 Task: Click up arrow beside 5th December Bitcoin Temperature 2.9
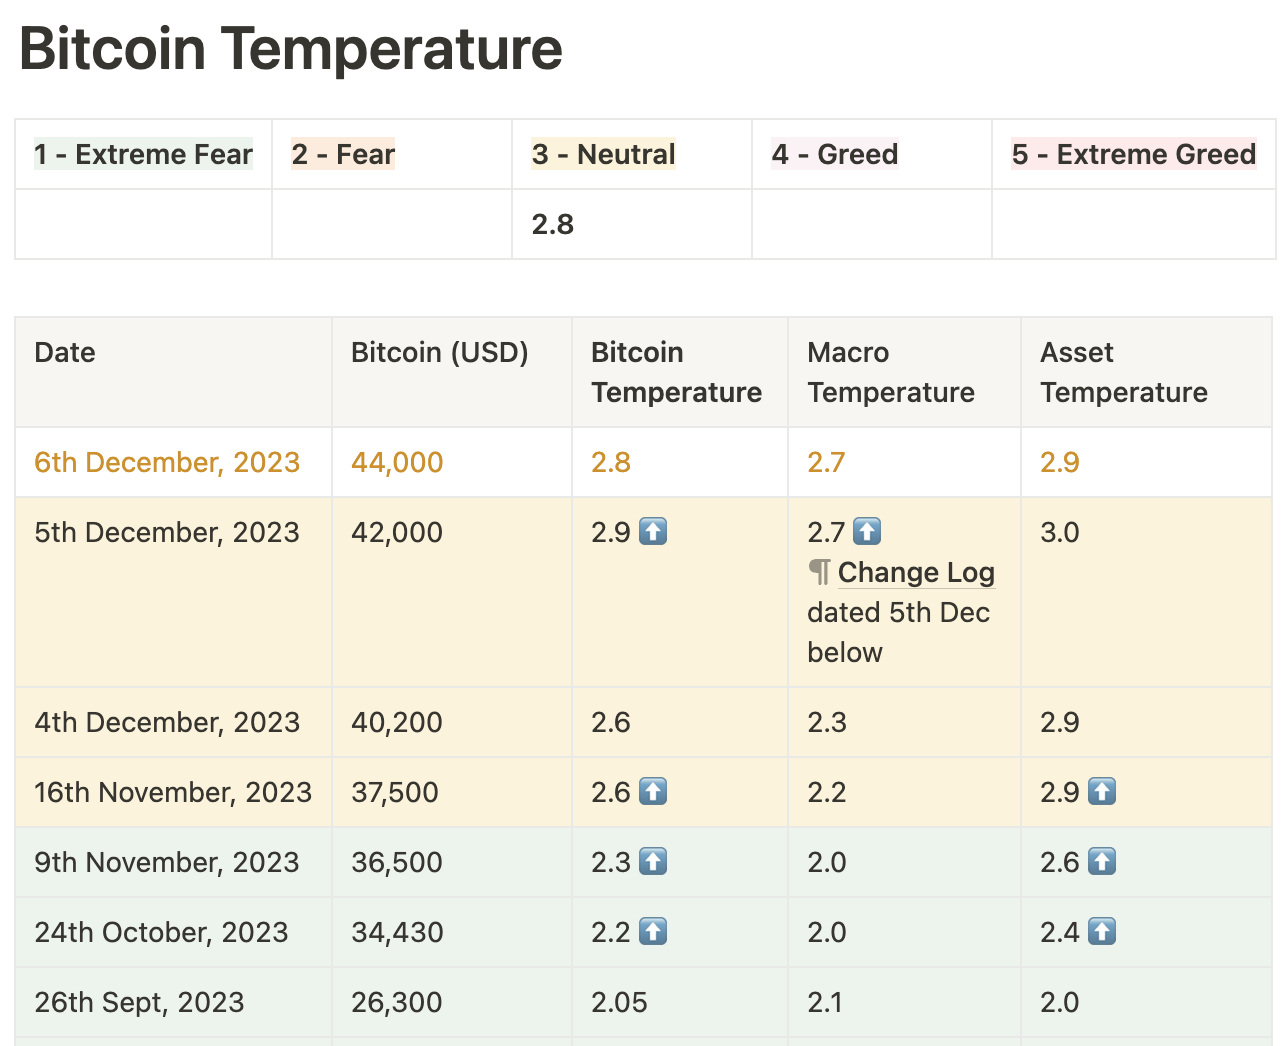pyautogui.click(x=653, y=531)
